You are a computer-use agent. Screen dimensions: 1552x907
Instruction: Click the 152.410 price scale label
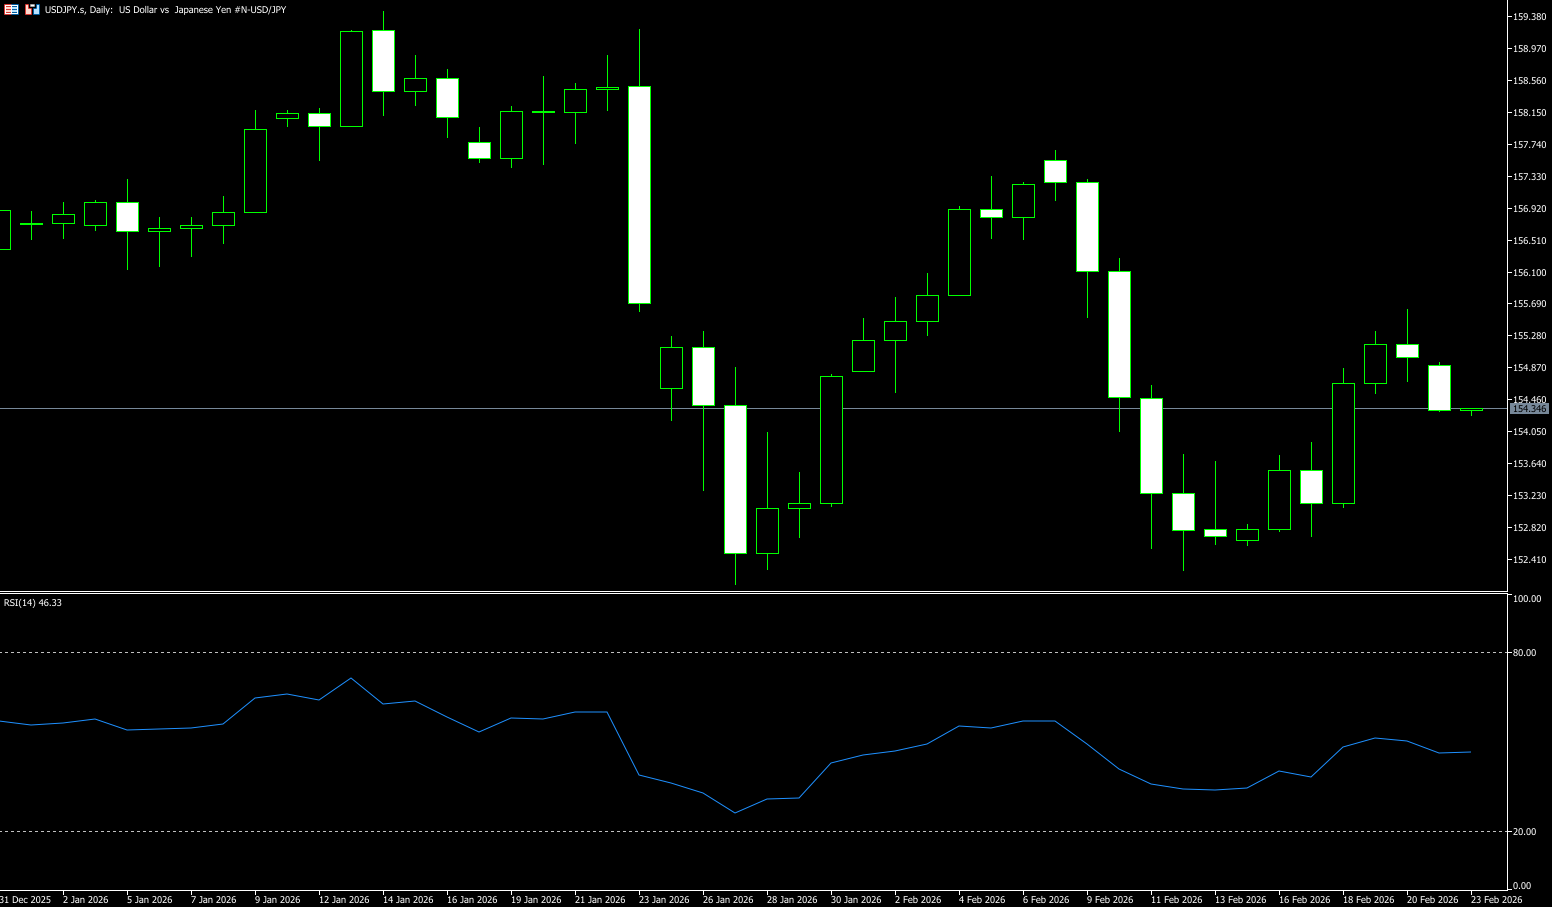click(x=1530, y=560)
